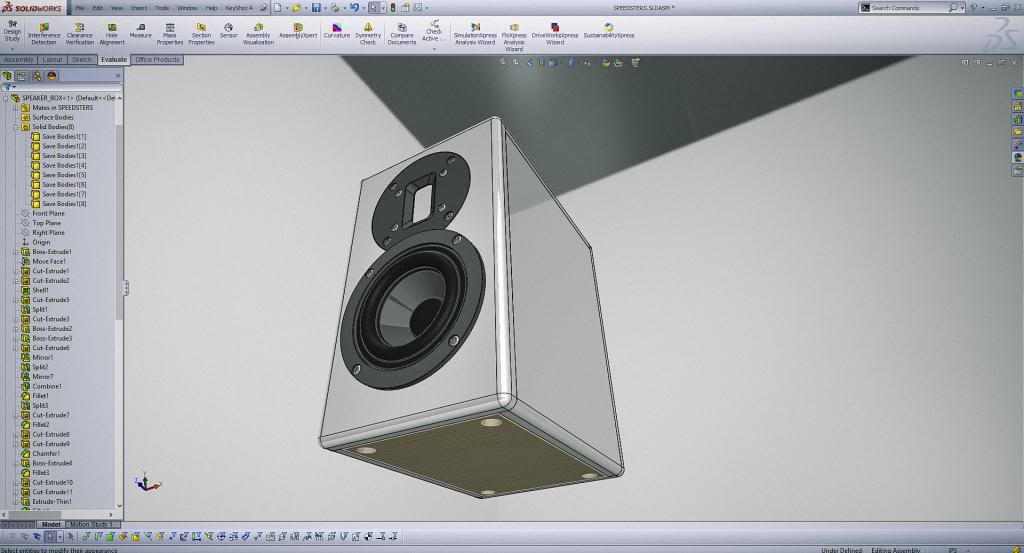Image resolution: width=1024 pixels, height=553 pixels.
Task: Open SustainabilityXpress
Action: (609, 31)
